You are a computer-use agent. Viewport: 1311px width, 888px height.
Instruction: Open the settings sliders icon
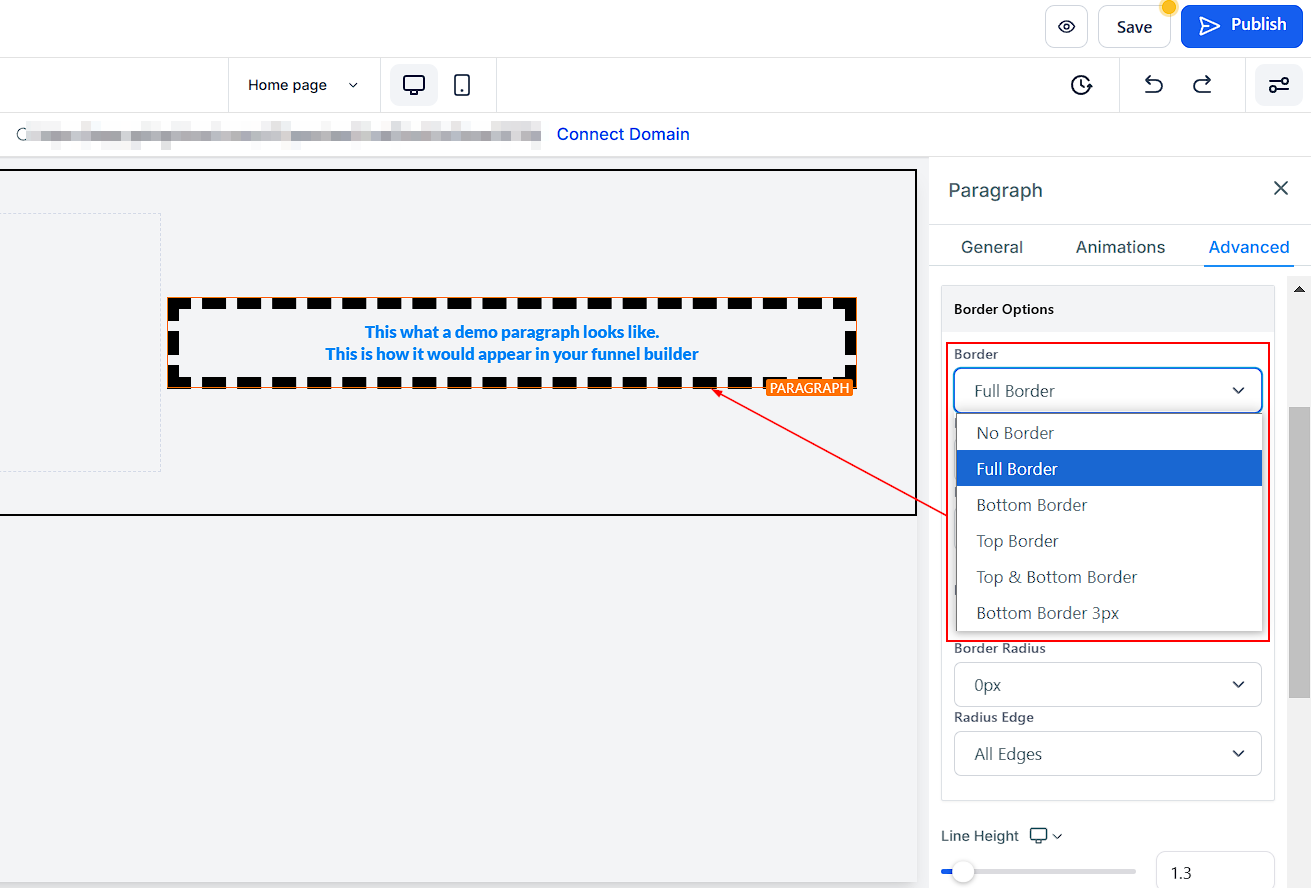click(x=1278, y=85)
